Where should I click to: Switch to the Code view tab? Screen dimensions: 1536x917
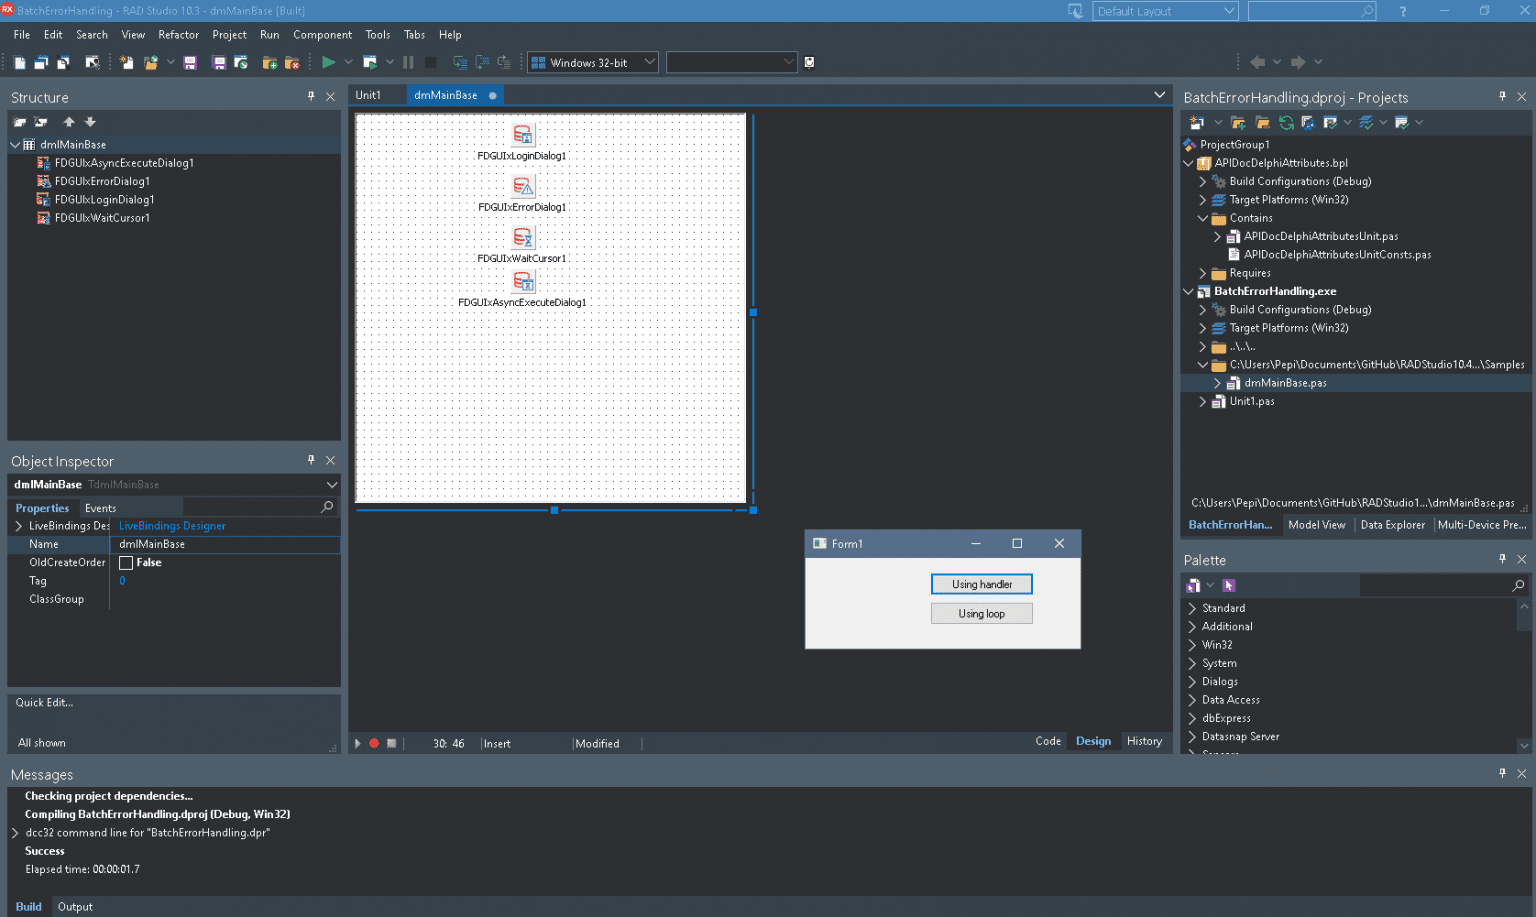pos(1048,741)
